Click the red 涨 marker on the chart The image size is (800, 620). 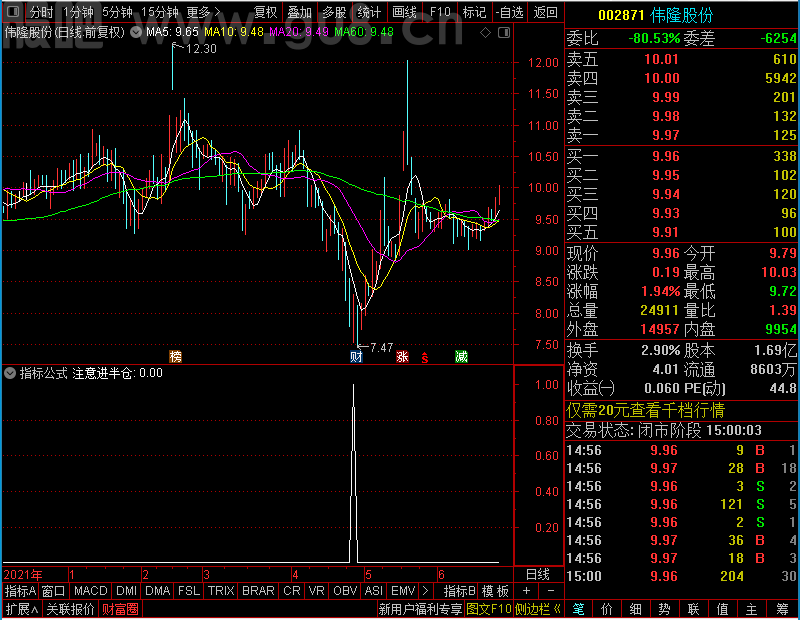tap(403, 356)
